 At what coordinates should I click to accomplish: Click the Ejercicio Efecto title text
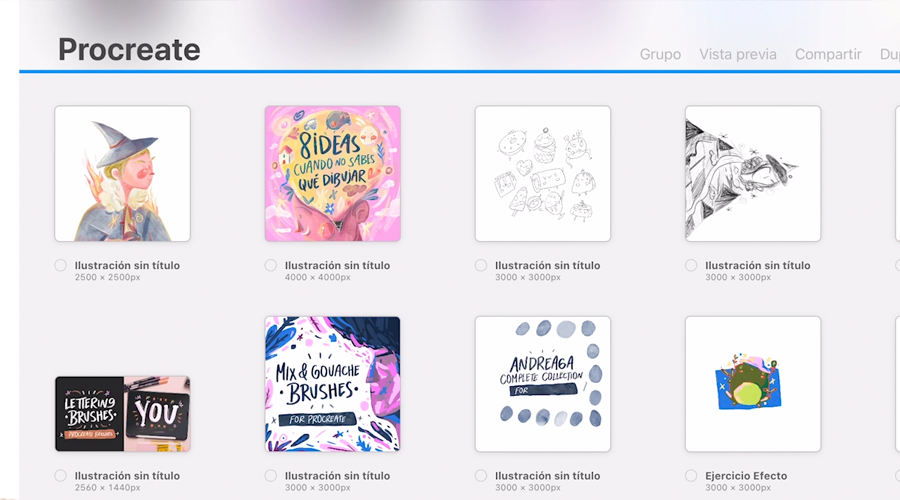pos(746,476)
